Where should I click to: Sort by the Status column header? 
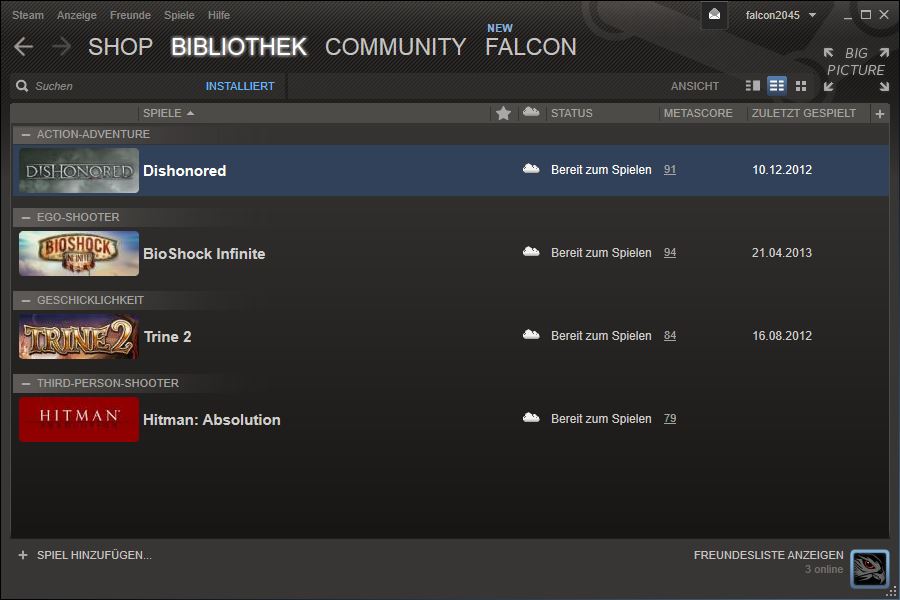point(572,113)
